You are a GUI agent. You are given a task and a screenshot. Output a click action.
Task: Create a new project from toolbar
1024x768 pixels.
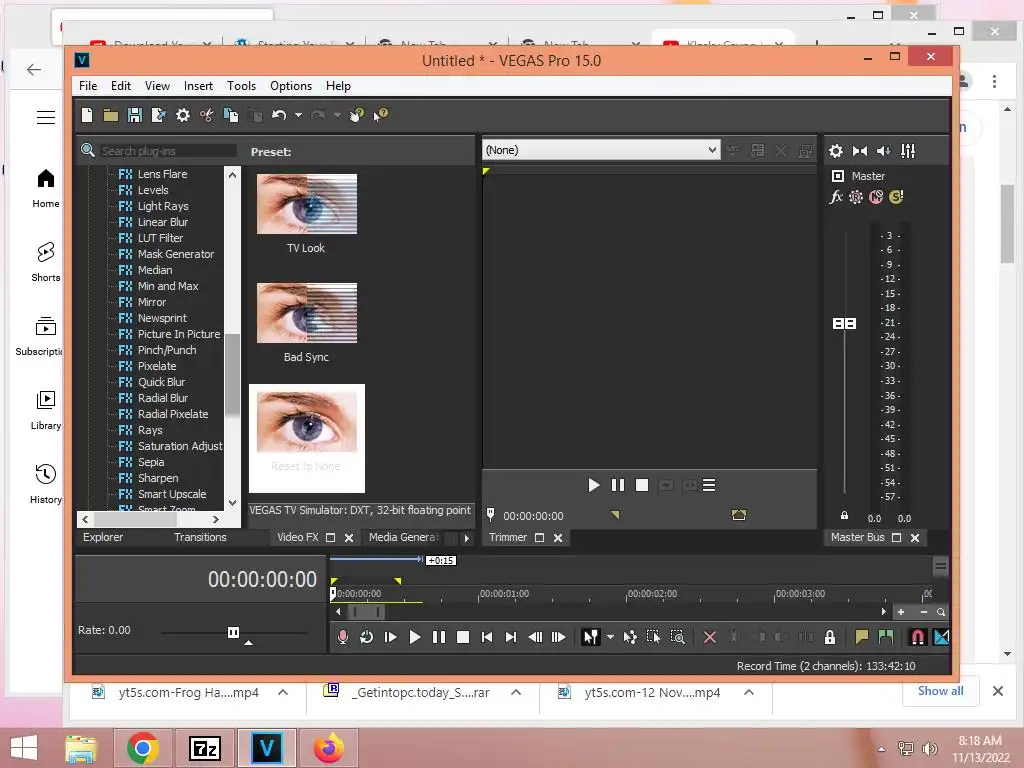pos(87,116)
